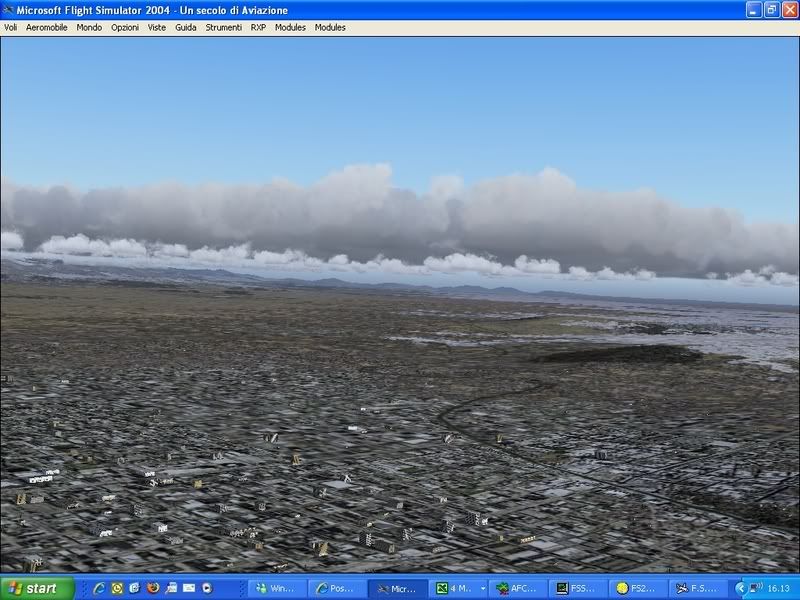Switch to the F.S.... taskbar window
Screen dimensions: 800x600
(698, 588)
